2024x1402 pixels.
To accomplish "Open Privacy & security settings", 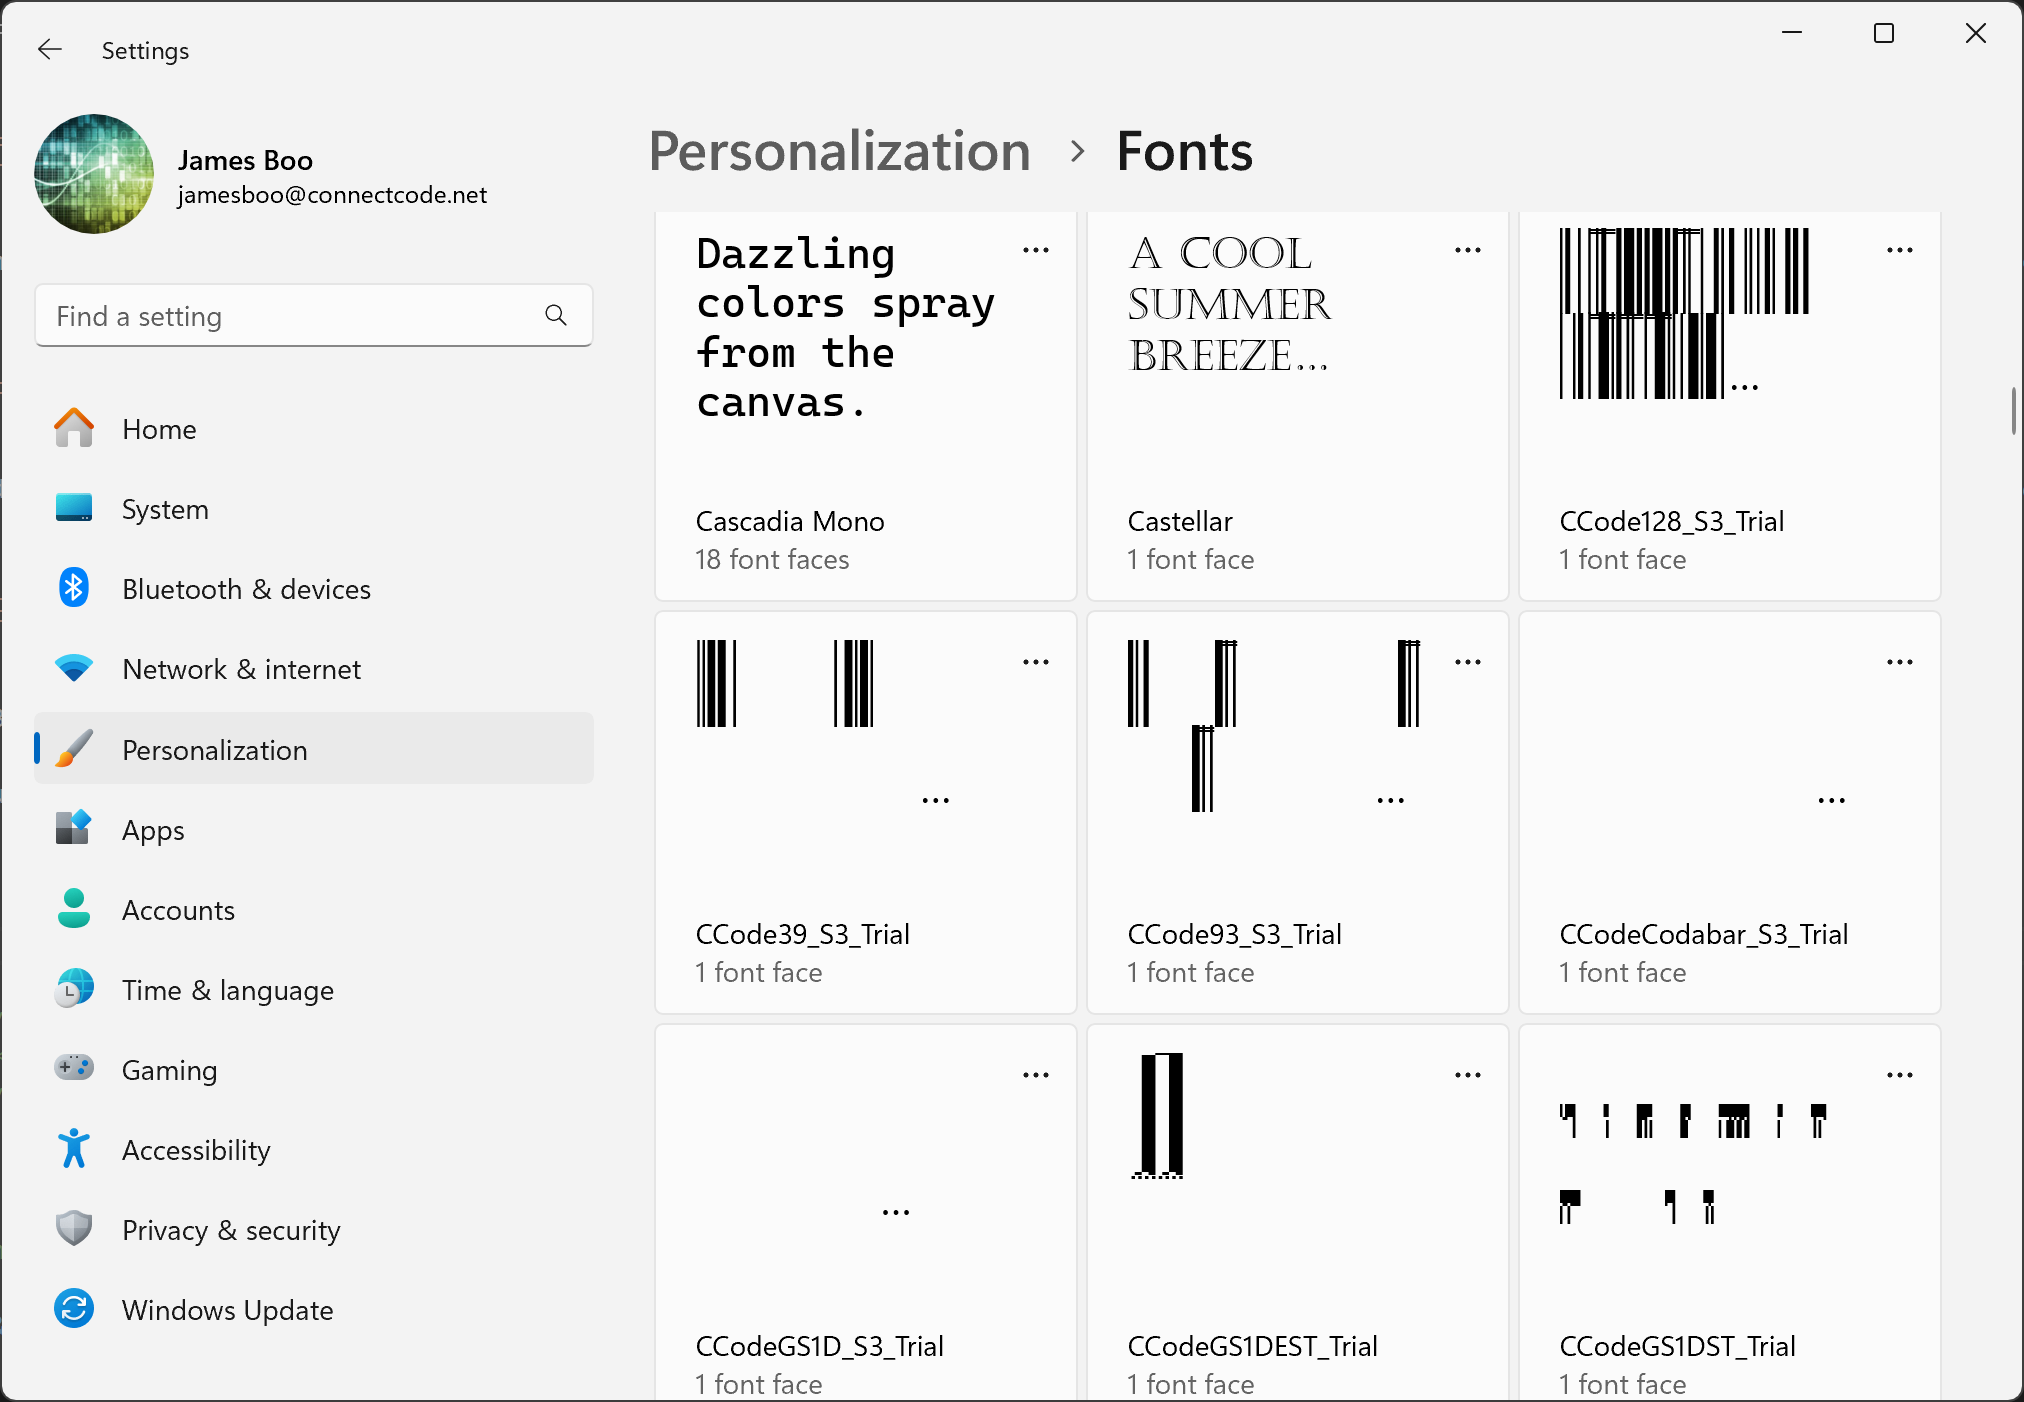I will coord(314,1230).
